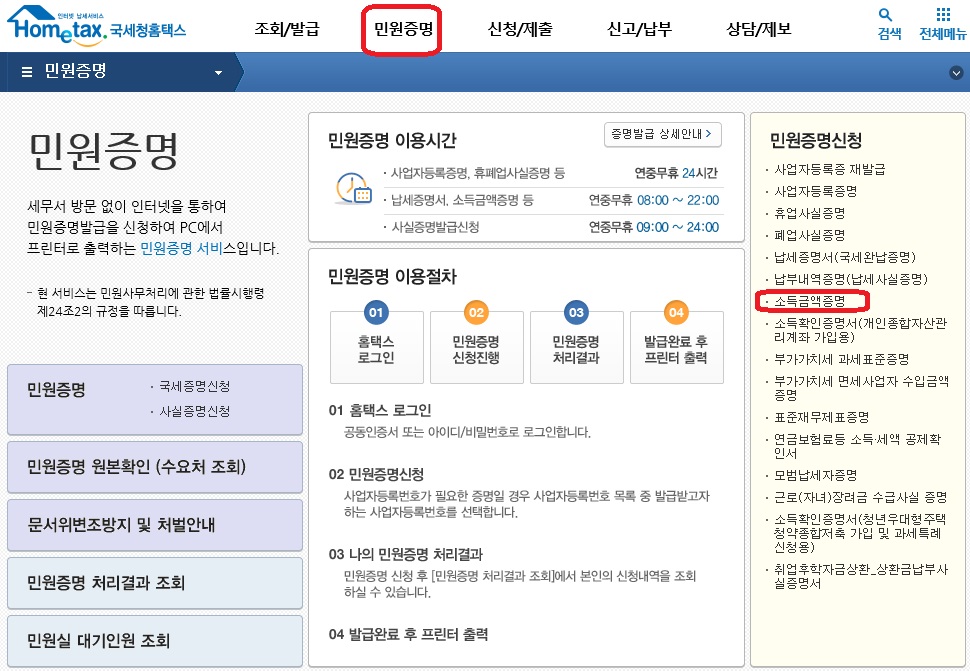The width and height of the screenshot is (970, 671).
Task: Open 부가가치세 면세사업자 수입금액증명 link
Action: [x=861, y=388]
